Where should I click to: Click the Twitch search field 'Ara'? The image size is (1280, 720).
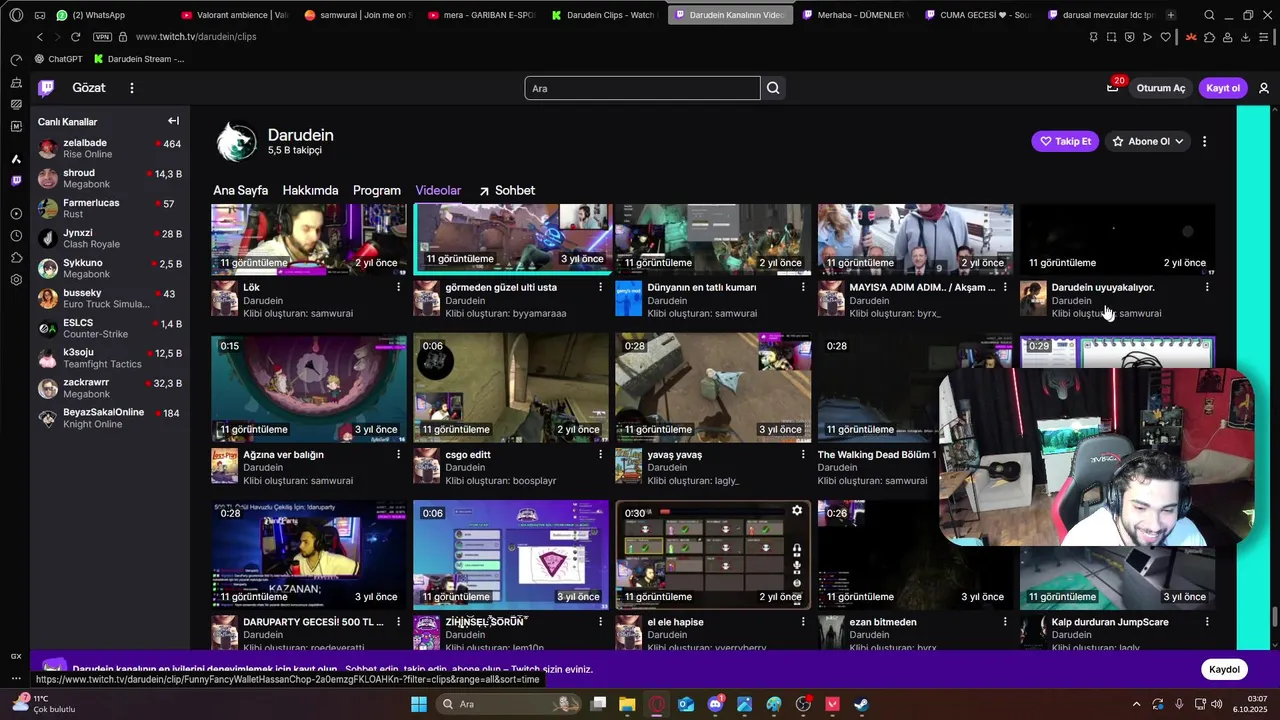coord(642,88)
